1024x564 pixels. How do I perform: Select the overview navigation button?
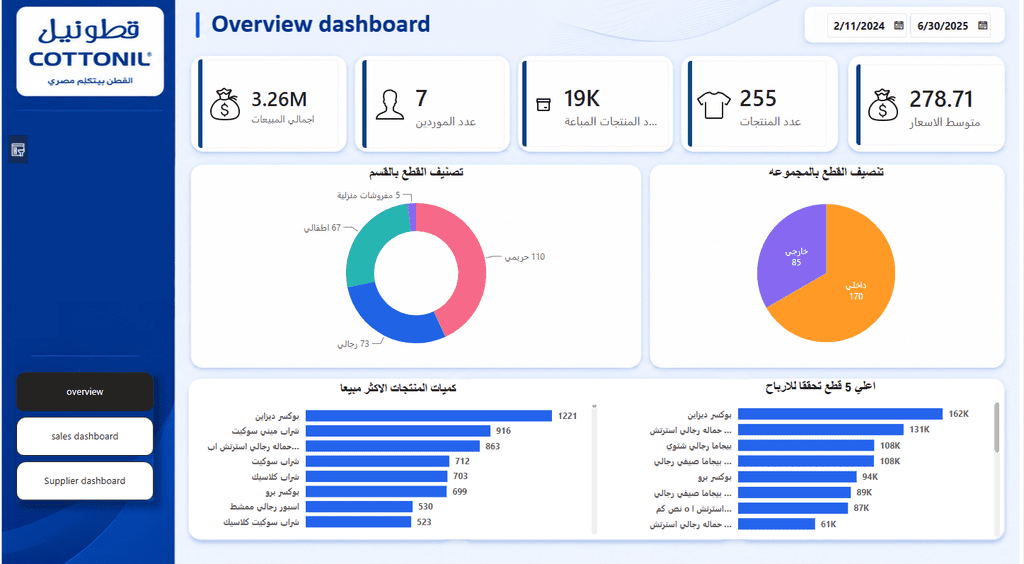click(85, 392)
